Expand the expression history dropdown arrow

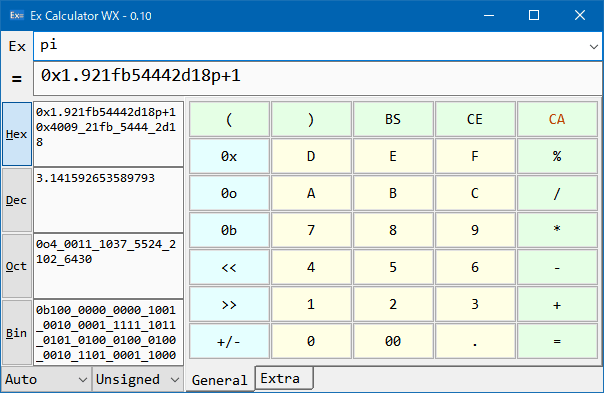pyautogui.click(x=593, y=47)
